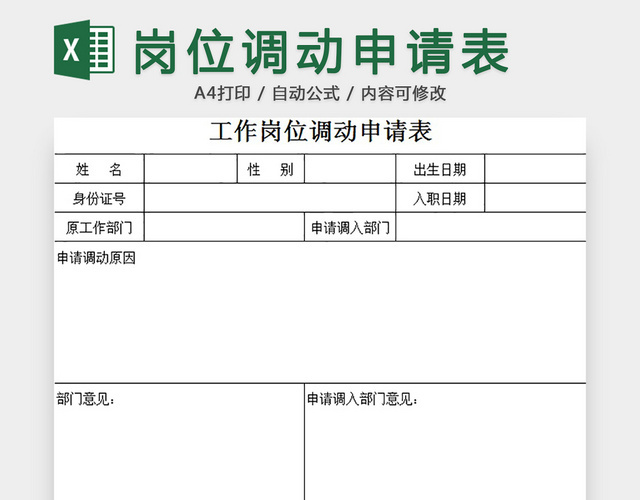Viewport: 640px width, 500px height.
Task: Click the empty field next to 入职日期
Action: coord(536,198)
